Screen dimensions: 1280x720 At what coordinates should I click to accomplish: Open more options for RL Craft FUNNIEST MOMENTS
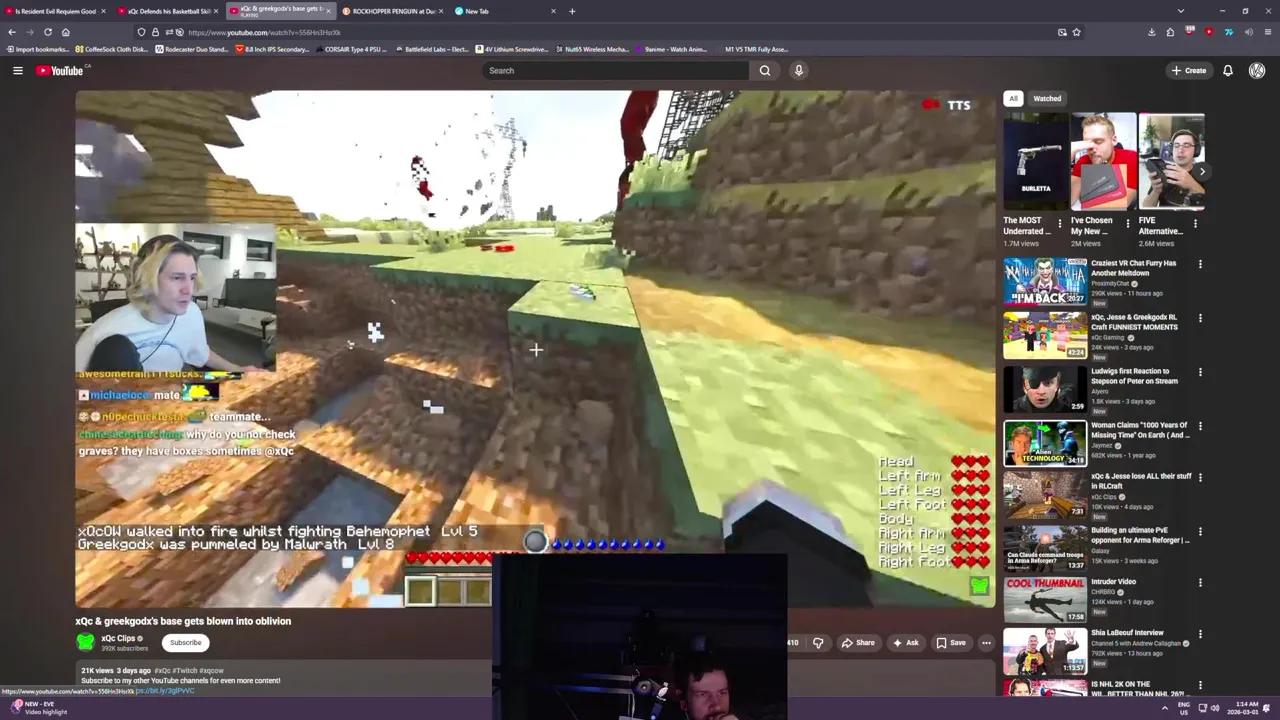(1200, 318)
